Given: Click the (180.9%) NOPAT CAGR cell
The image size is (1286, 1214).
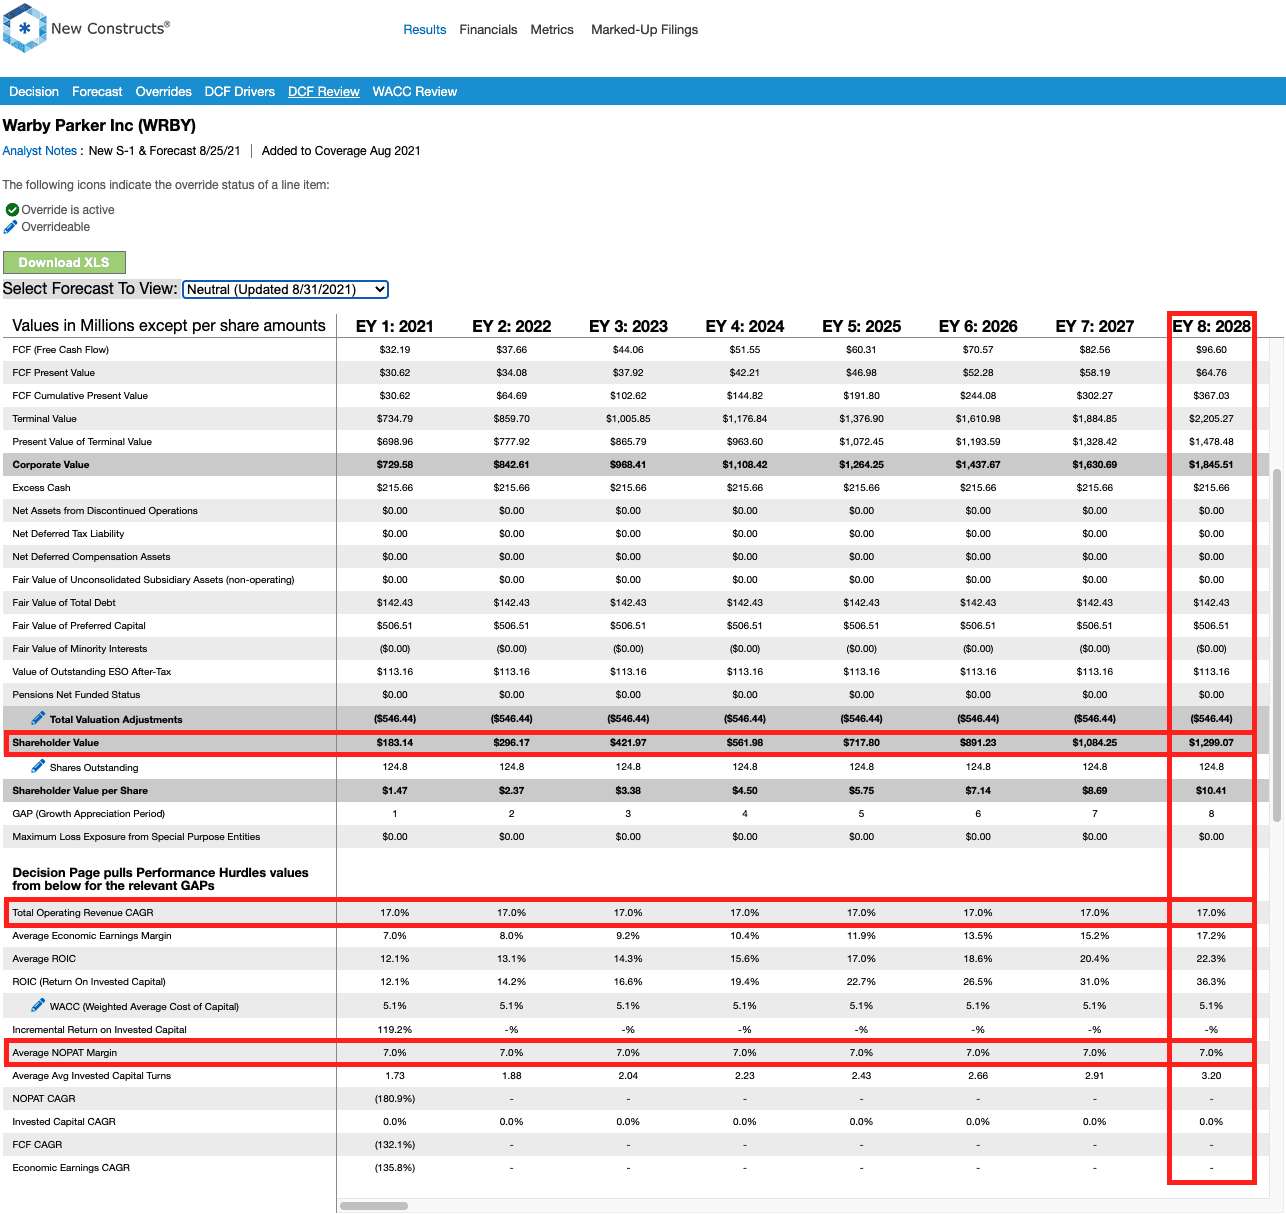Looking at the screenshot, I should (x=395, y=1099).
